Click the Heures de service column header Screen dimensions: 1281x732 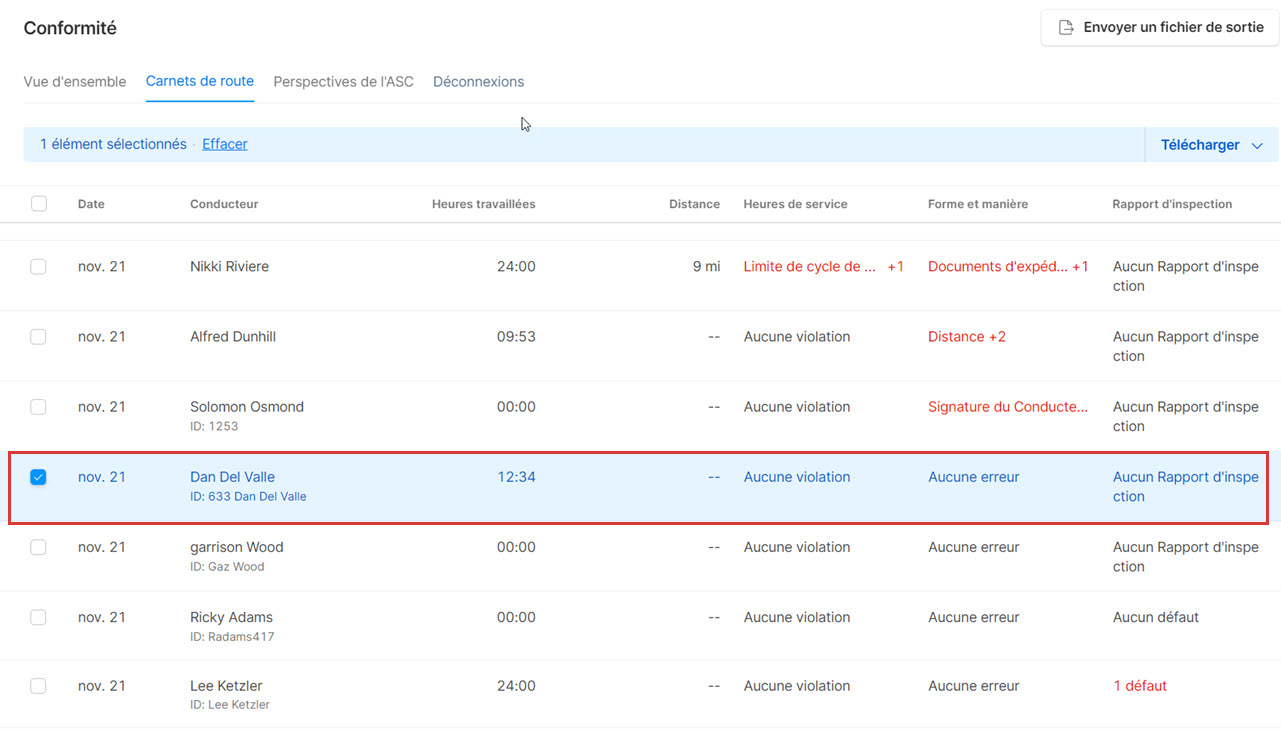pos(795,204)
